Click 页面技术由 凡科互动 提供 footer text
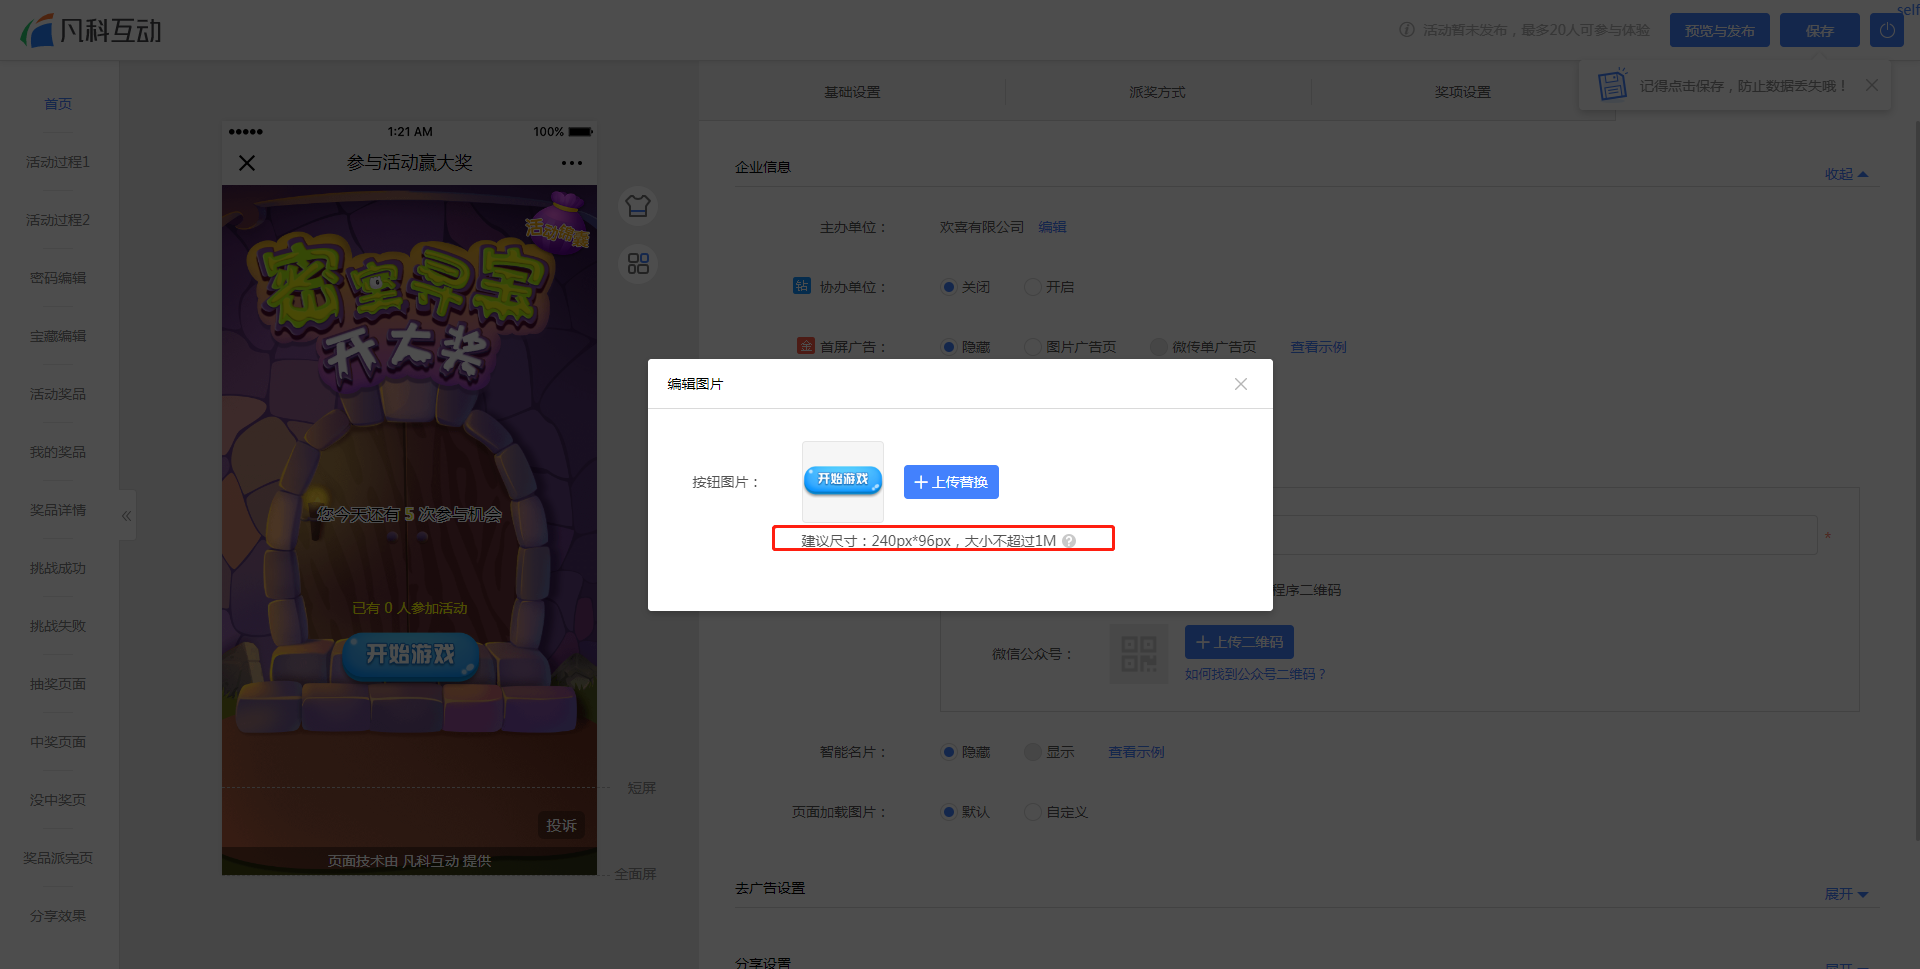This screenshot has height=969, width=1920. 409,861
